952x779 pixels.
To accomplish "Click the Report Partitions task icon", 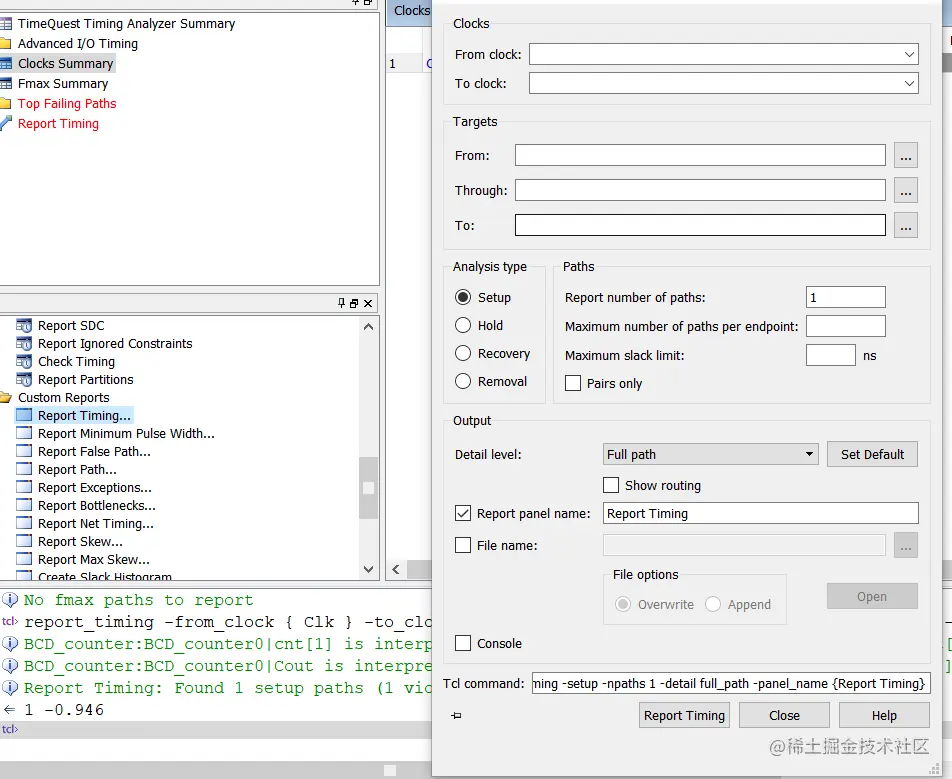I will pyautogui.click(x=24, y=379).
